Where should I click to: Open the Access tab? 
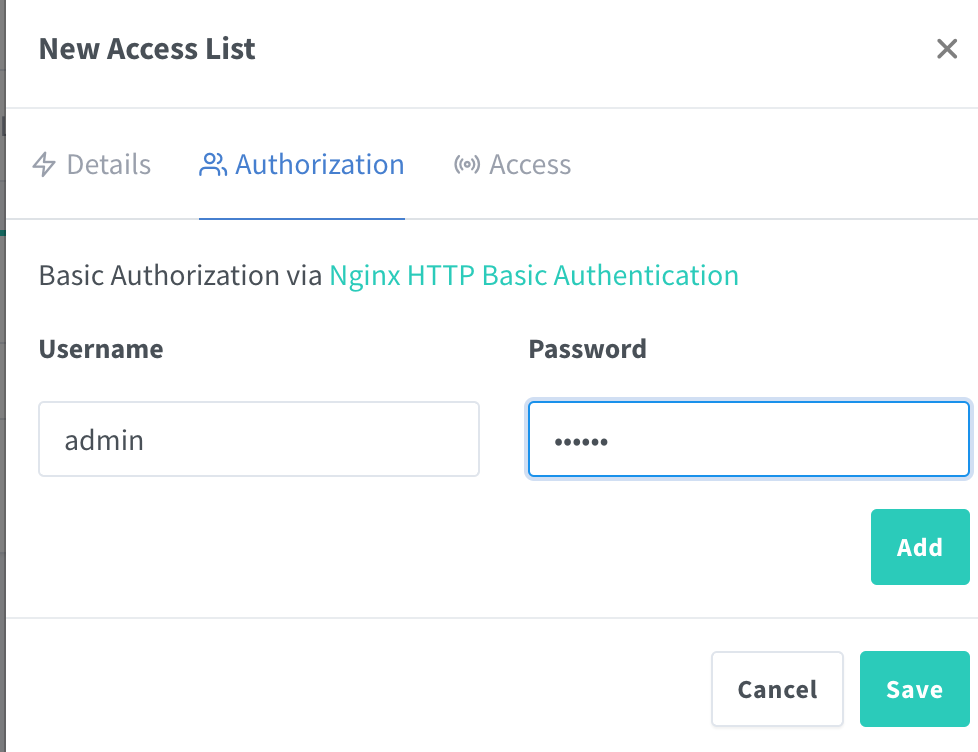(530, 165)
